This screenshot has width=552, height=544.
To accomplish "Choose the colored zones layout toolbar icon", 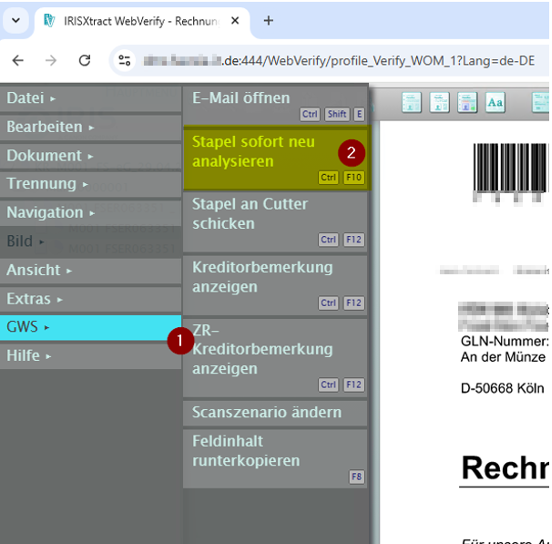I will tap(467, 102).
